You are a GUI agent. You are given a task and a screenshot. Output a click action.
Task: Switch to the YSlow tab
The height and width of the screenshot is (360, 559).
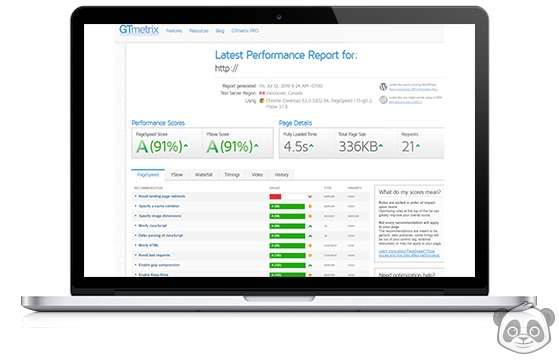(177, 175)
